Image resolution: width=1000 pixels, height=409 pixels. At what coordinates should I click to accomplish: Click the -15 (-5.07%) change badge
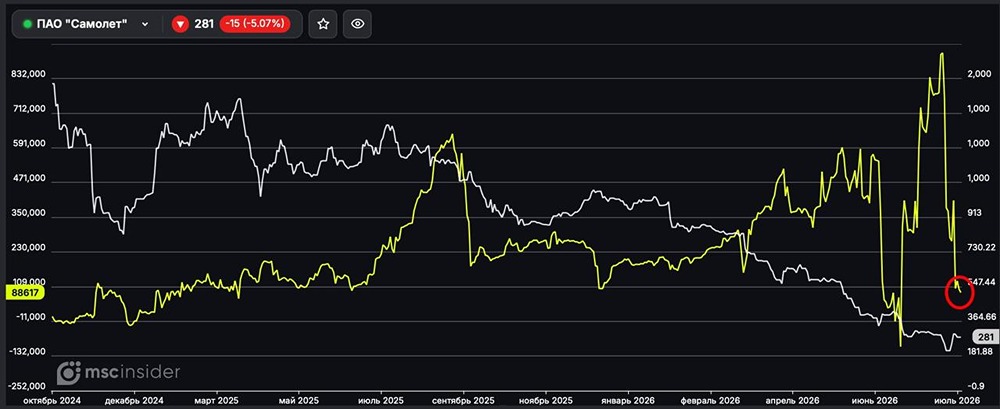[x=255, y=24]
